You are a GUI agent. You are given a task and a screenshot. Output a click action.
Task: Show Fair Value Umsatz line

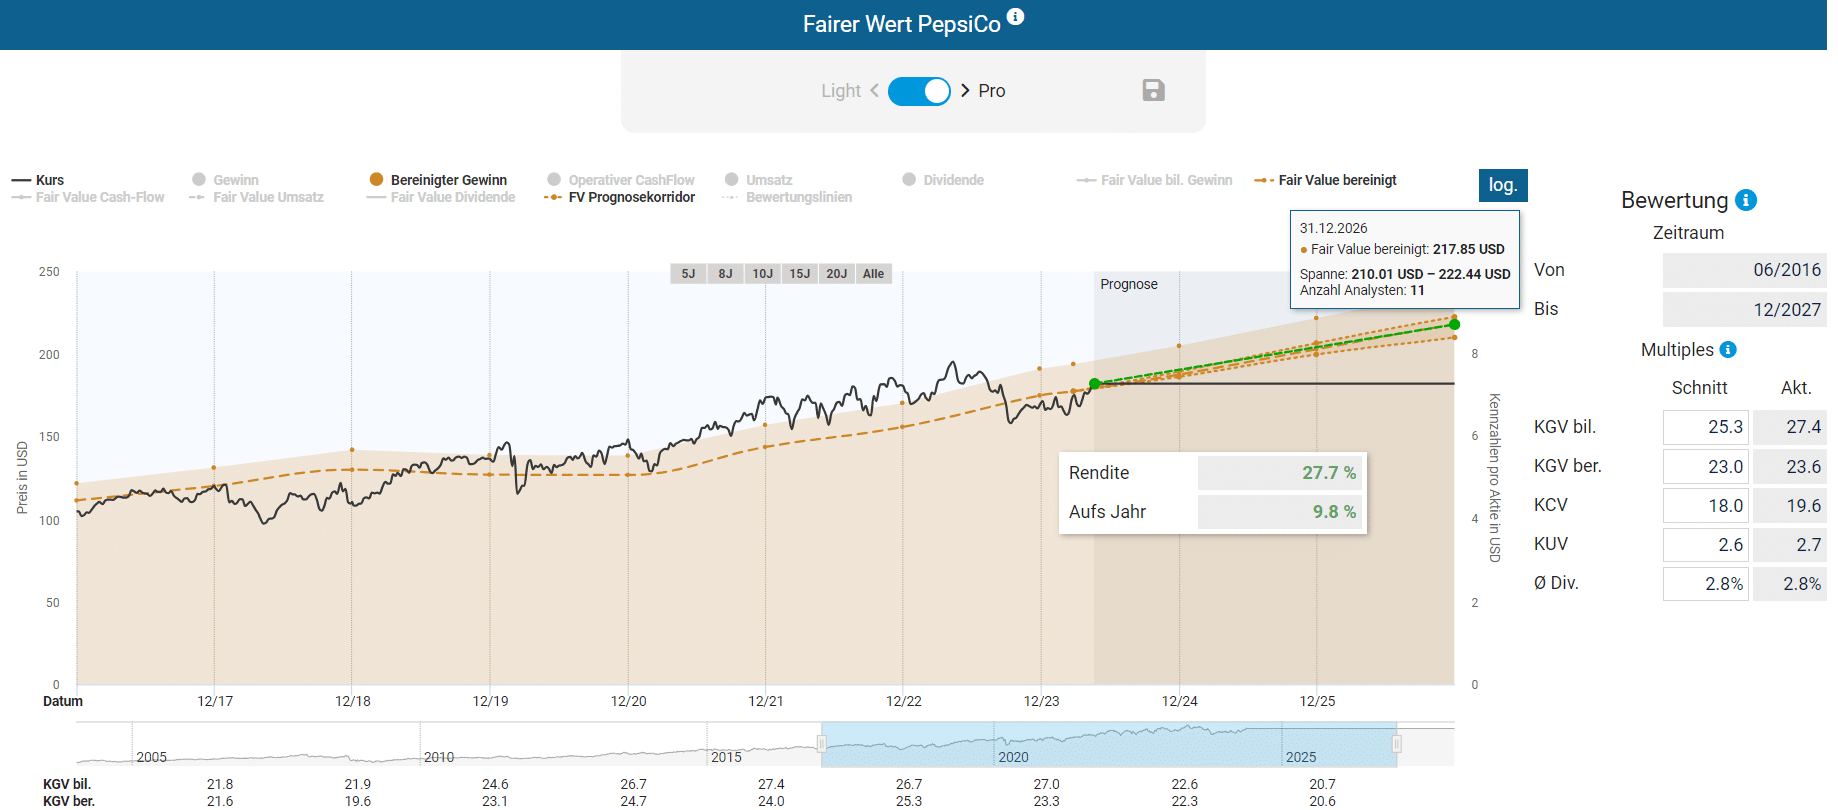(257, 197)
